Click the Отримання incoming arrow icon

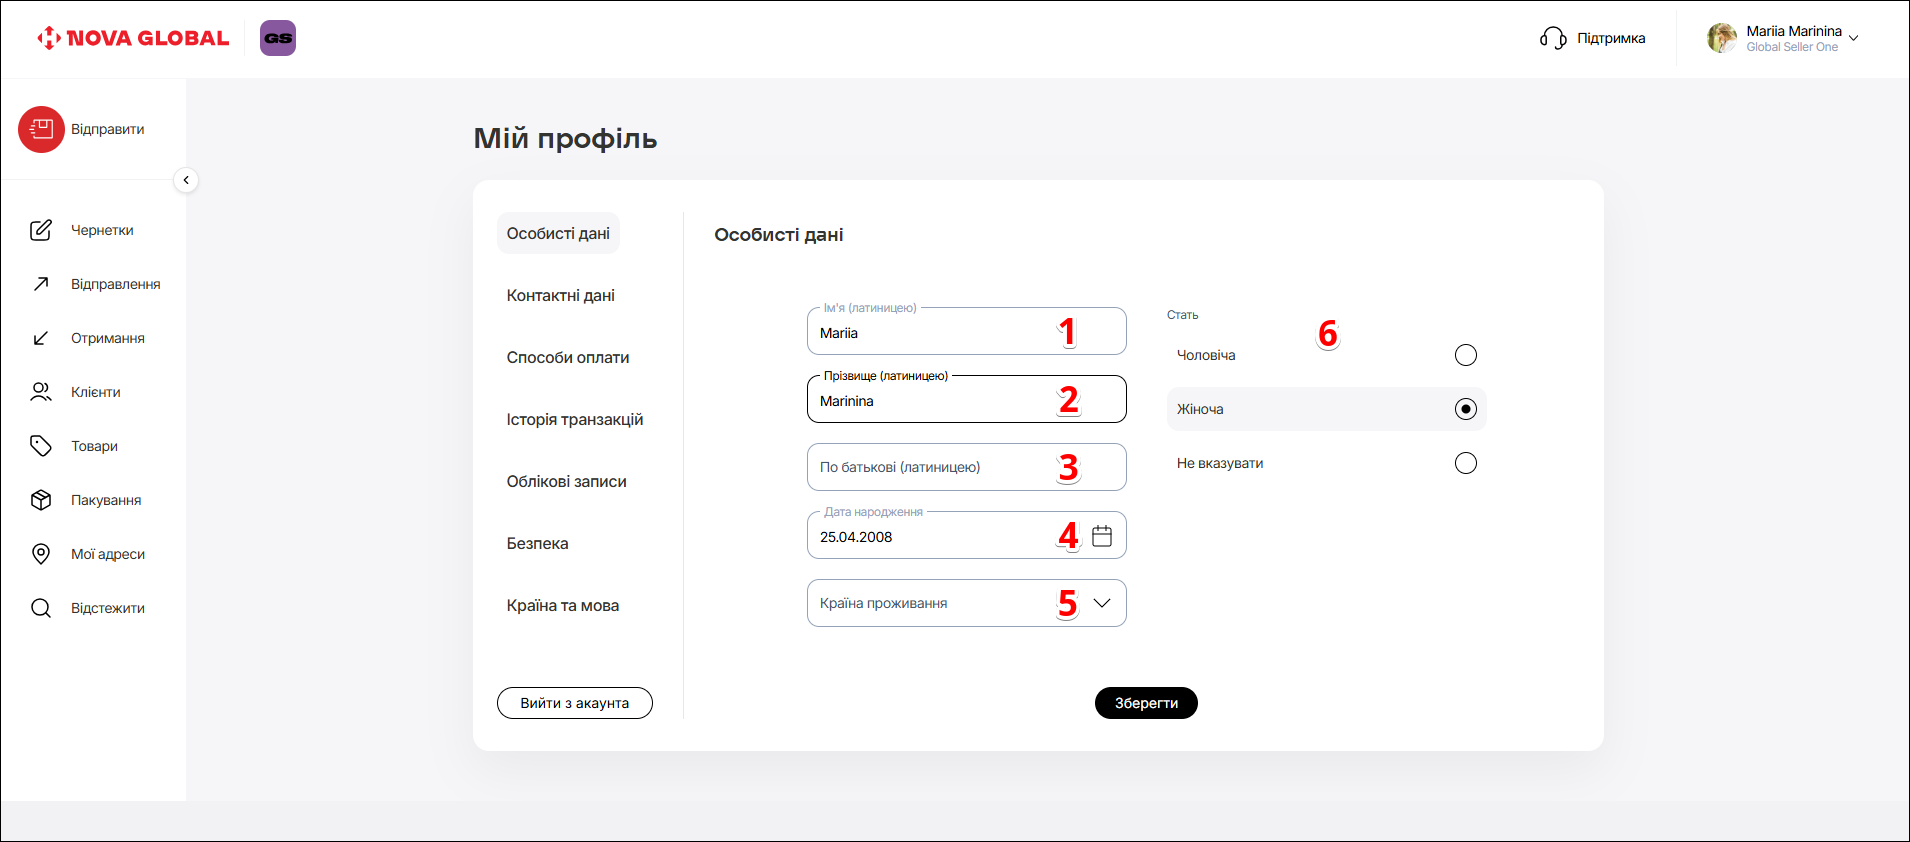[x=41, y=338]
